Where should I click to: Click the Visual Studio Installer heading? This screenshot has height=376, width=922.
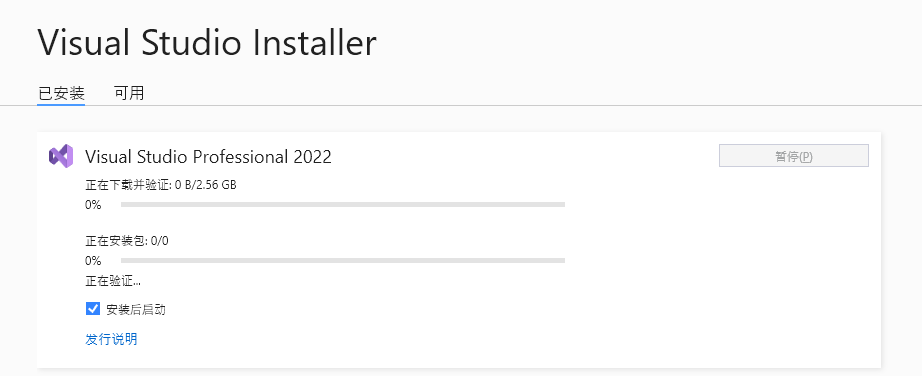tap(207, 42)
